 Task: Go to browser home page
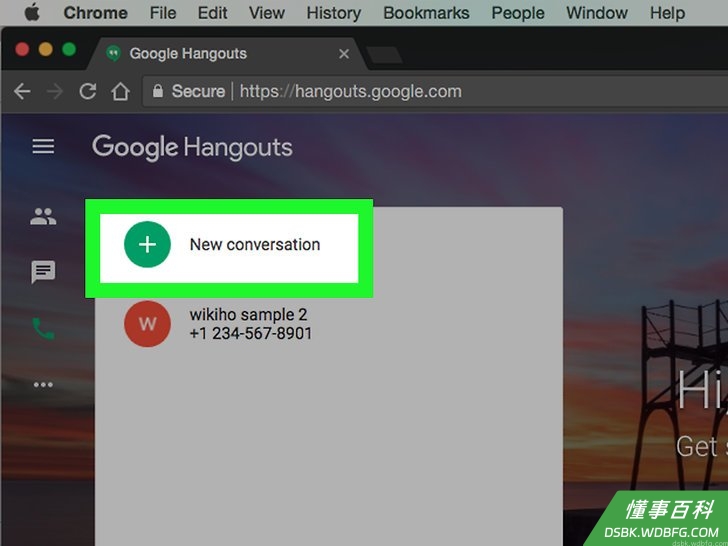coord(120,91)
